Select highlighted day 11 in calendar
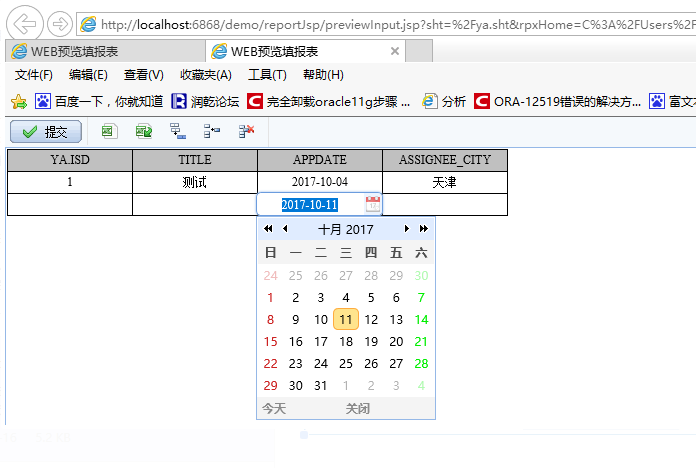The height and width of the screenshot is (468, 696). (x=346, y=319)
